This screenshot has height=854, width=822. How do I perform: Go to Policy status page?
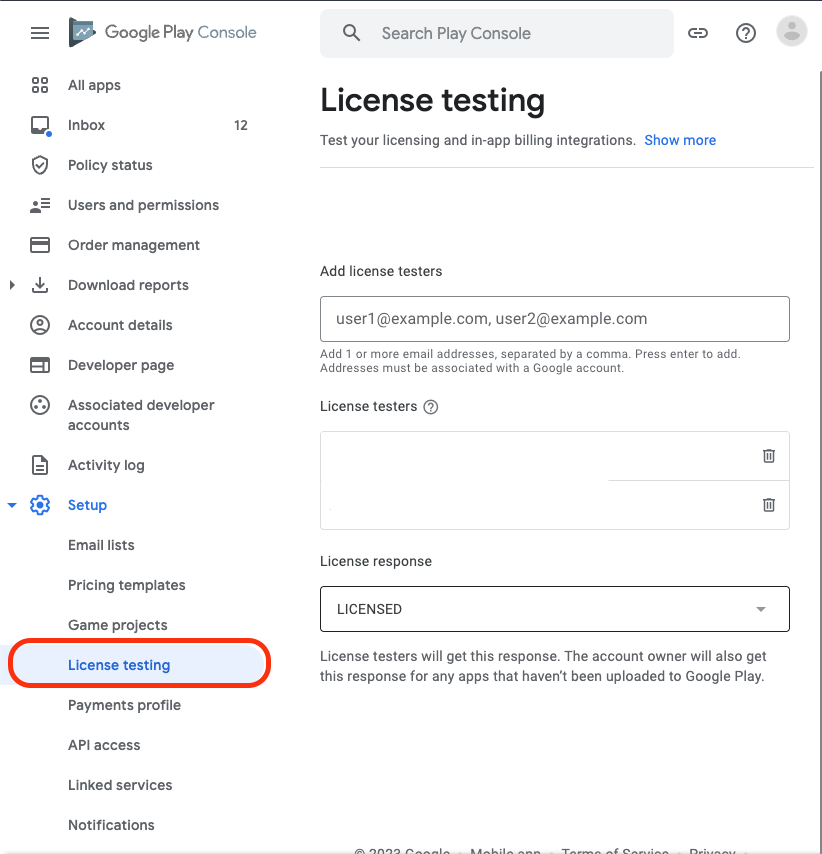tap(110, 165)
